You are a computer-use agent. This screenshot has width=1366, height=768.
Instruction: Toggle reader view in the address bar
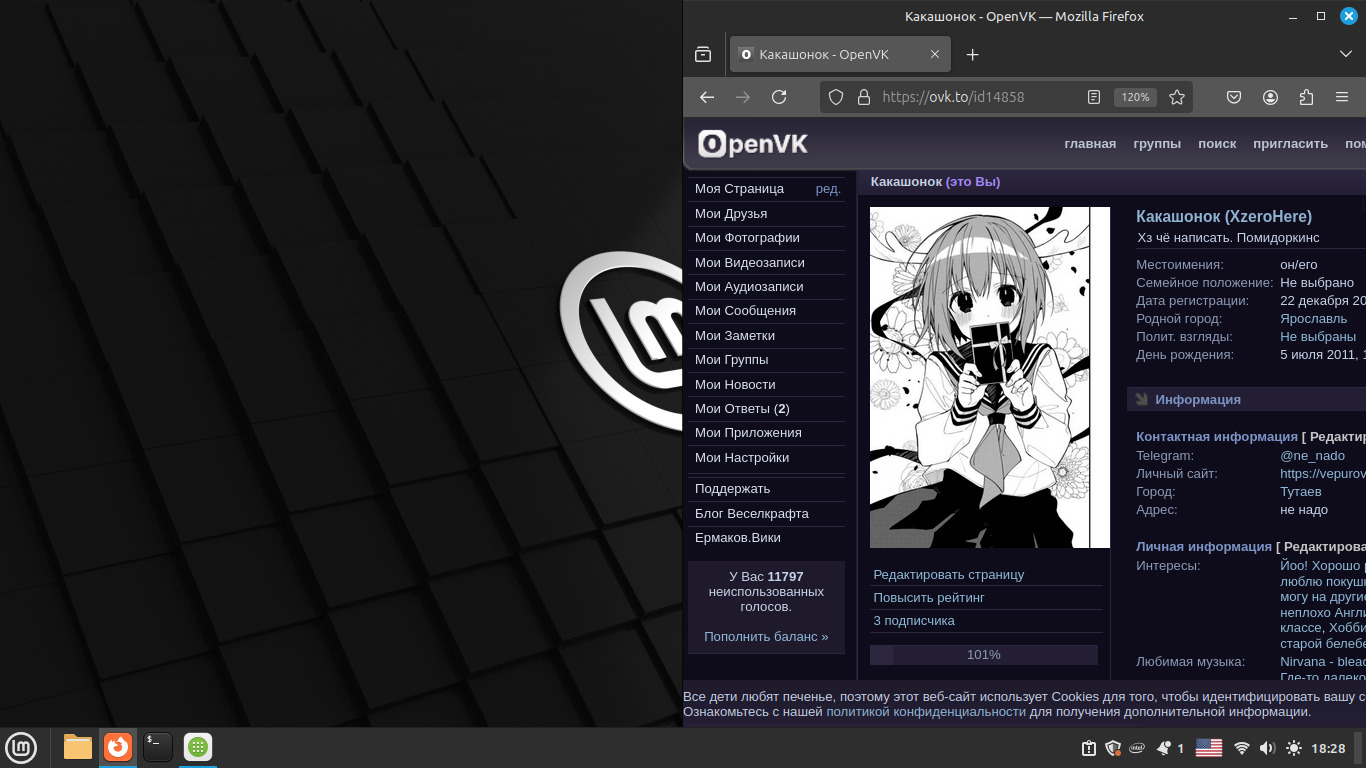tap(1094, 97)
